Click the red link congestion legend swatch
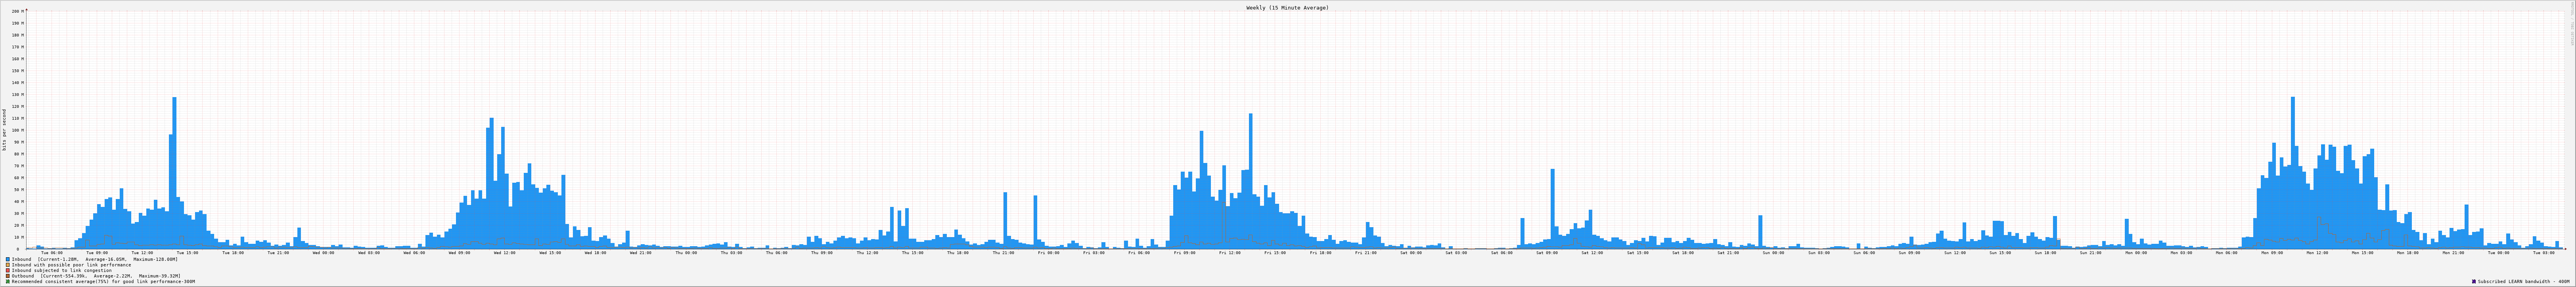 point(8,270)
